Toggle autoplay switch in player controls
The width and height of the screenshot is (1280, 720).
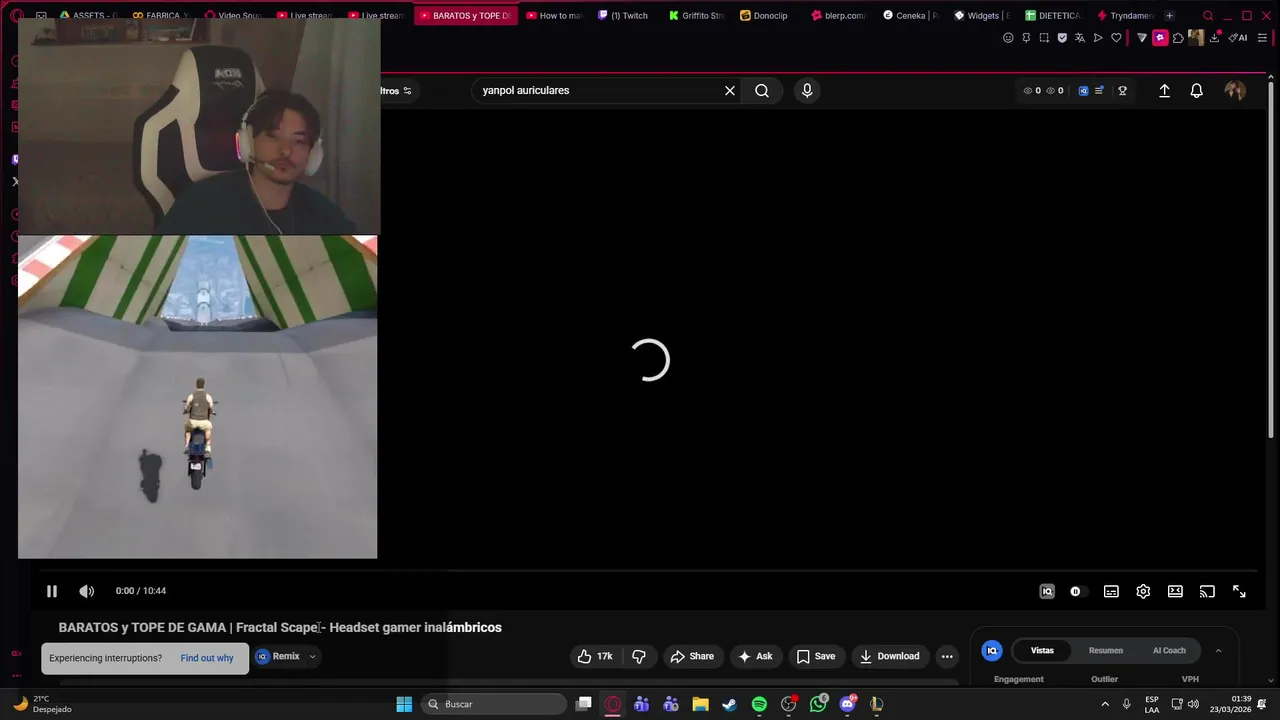[1075, 591]
